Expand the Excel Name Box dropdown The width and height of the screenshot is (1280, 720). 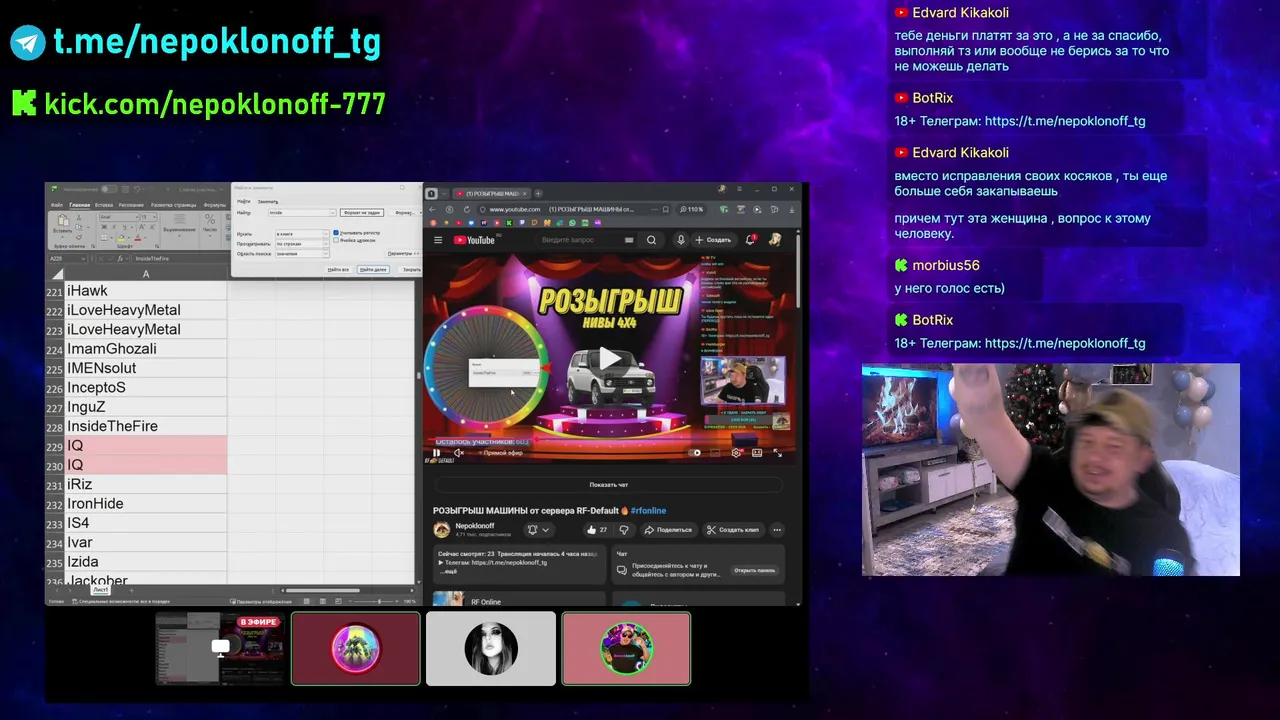[x=83, y=259]
